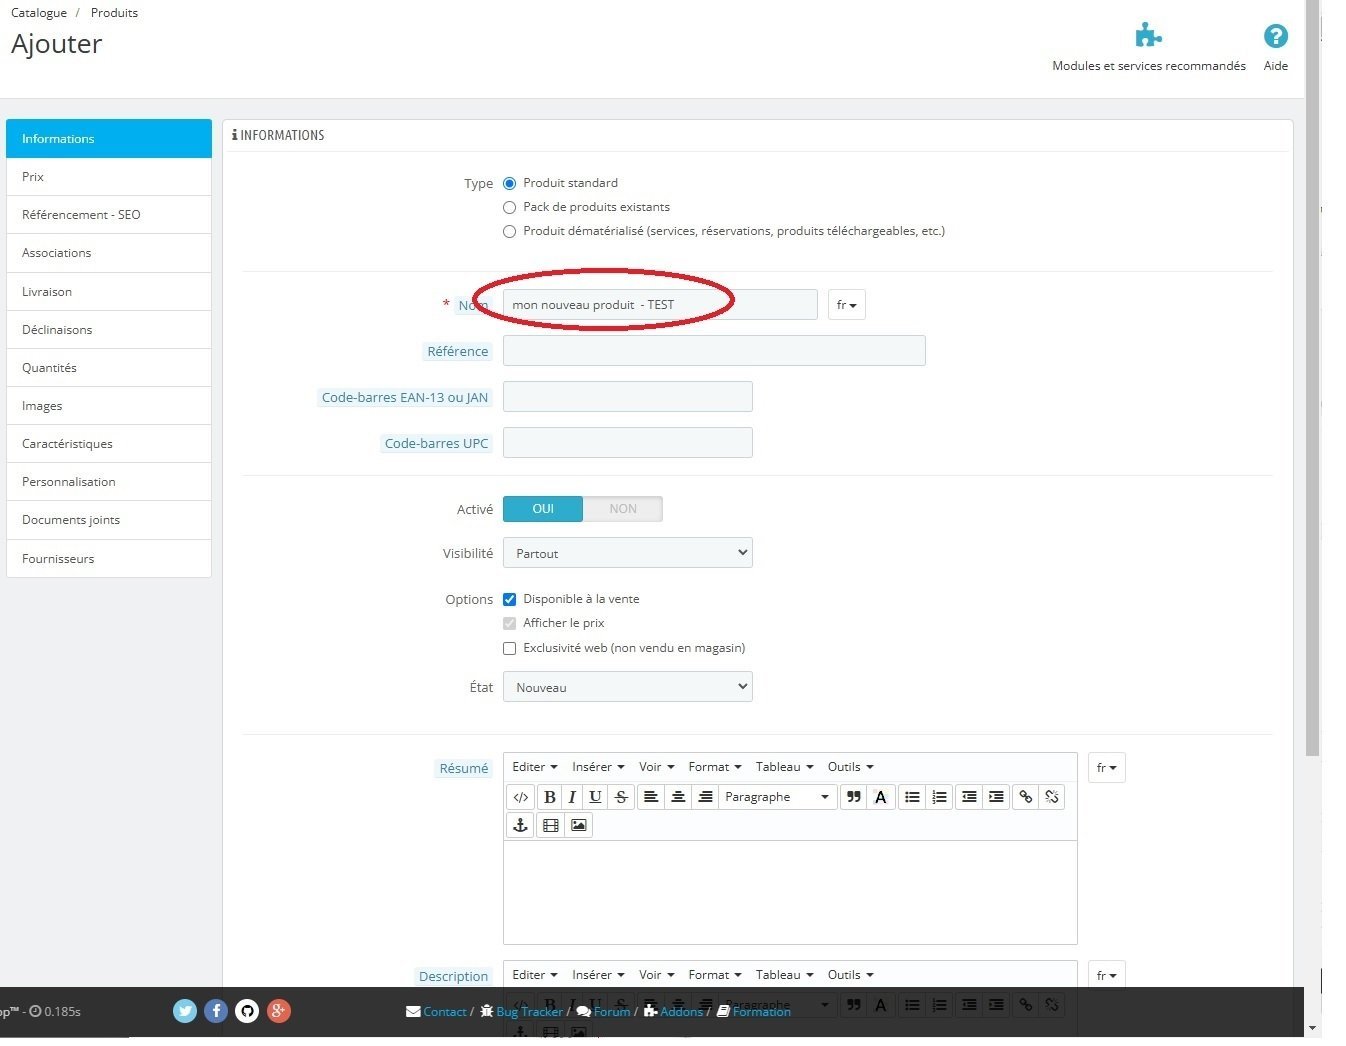
Task: Insert numbered list in Résumé editor
Action: pos(939,797)
